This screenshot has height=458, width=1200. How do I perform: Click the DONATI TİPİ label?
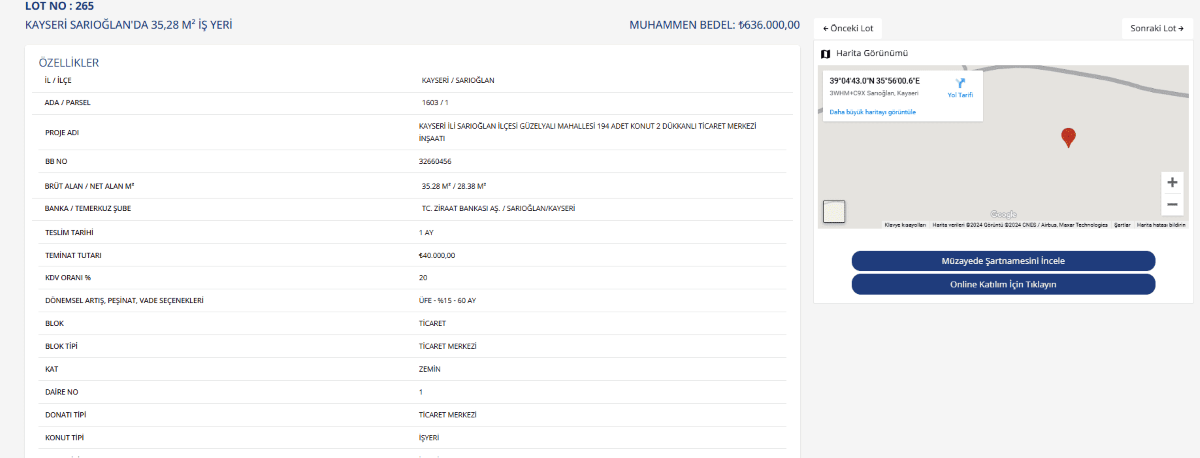coord(64,414)
